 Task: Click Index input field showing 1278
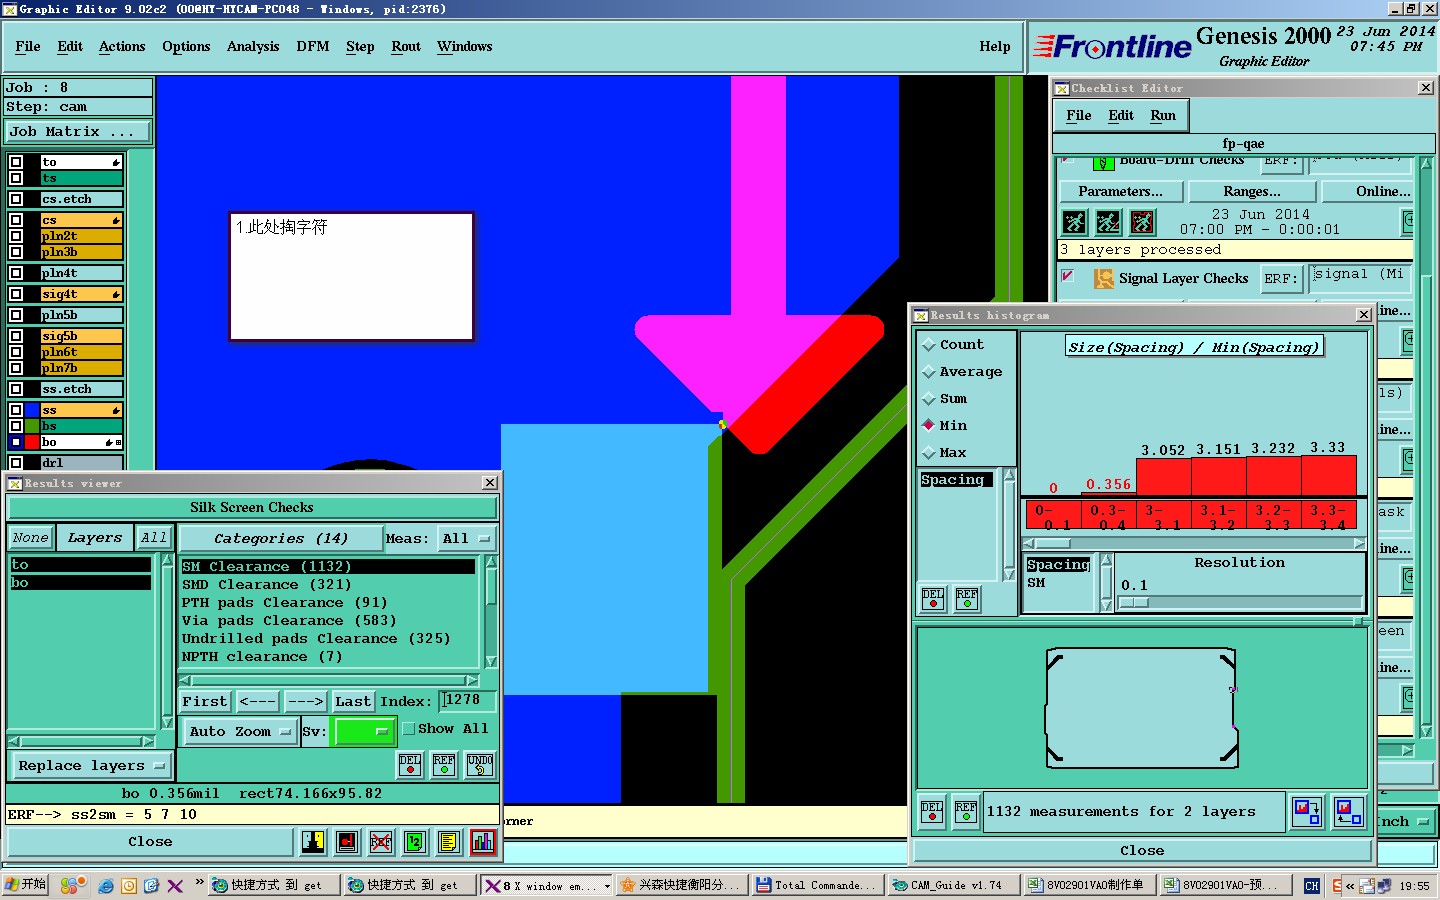tap(468, 701)
